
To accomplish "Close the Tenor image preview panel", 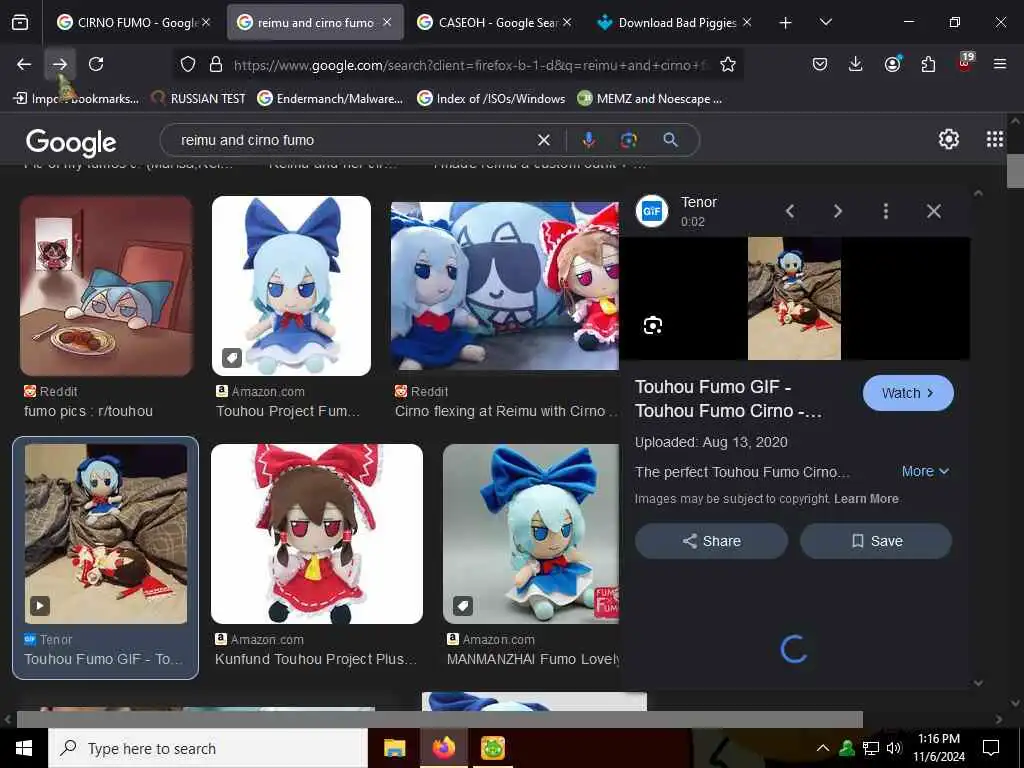I will pyautogui.click(x=934, y=211).
